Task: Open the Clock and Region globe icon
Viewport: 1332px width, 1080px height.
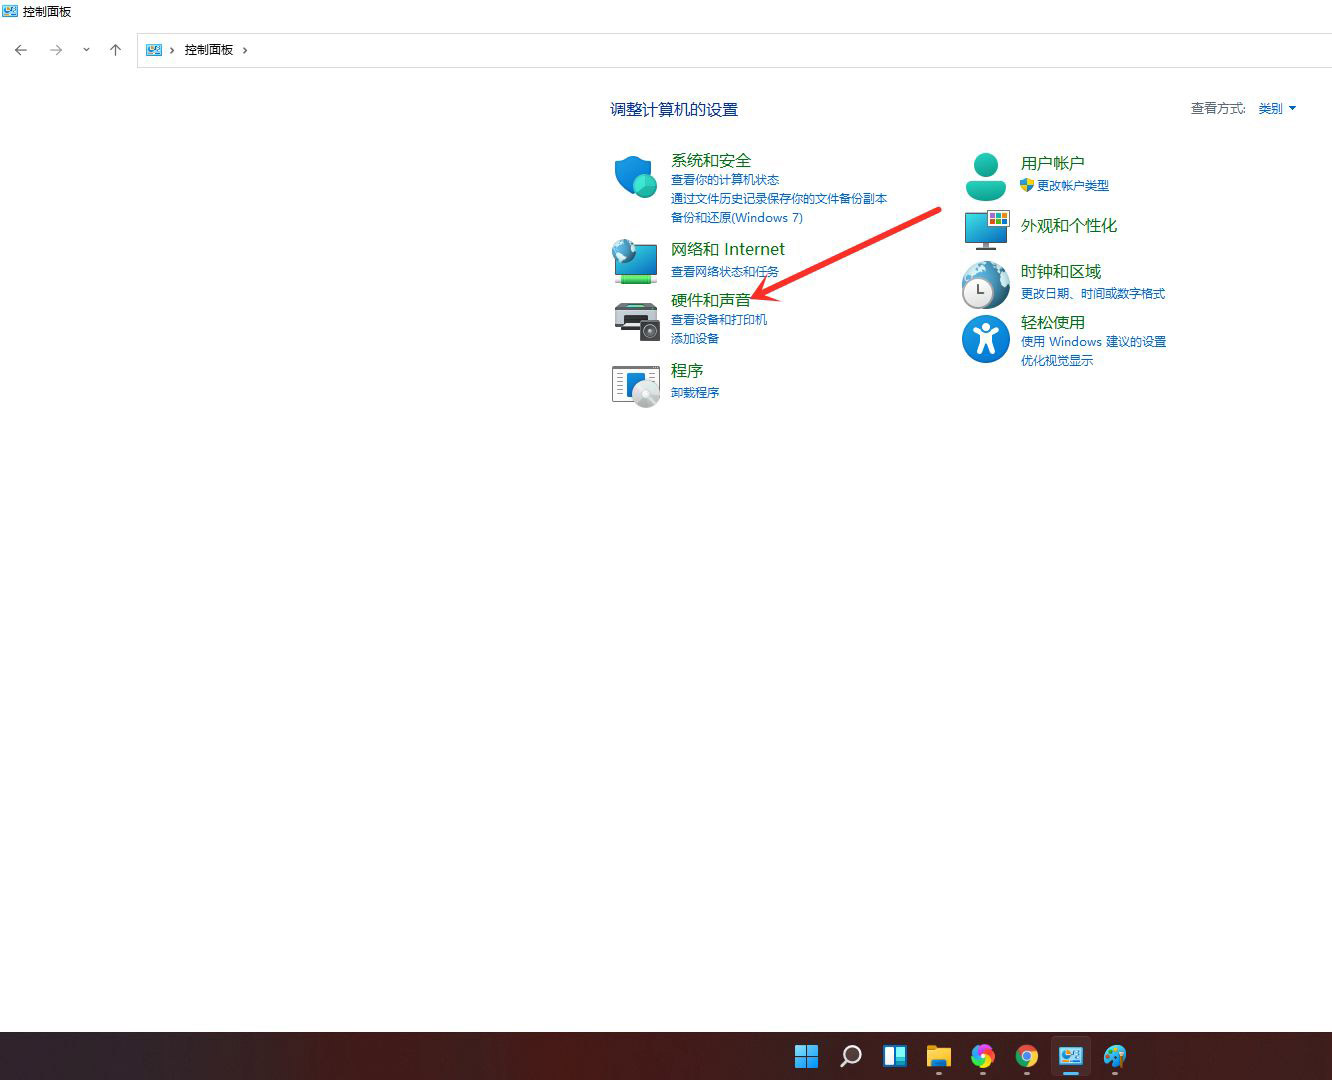Action: click(x=986, y=285)
